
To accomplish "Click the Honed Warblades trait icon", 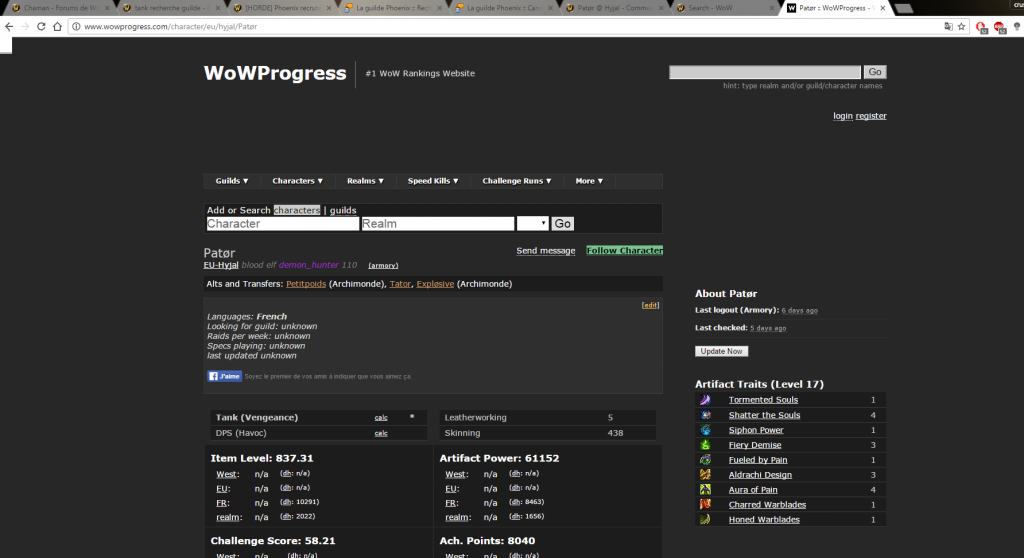I will tap(705, 519).
